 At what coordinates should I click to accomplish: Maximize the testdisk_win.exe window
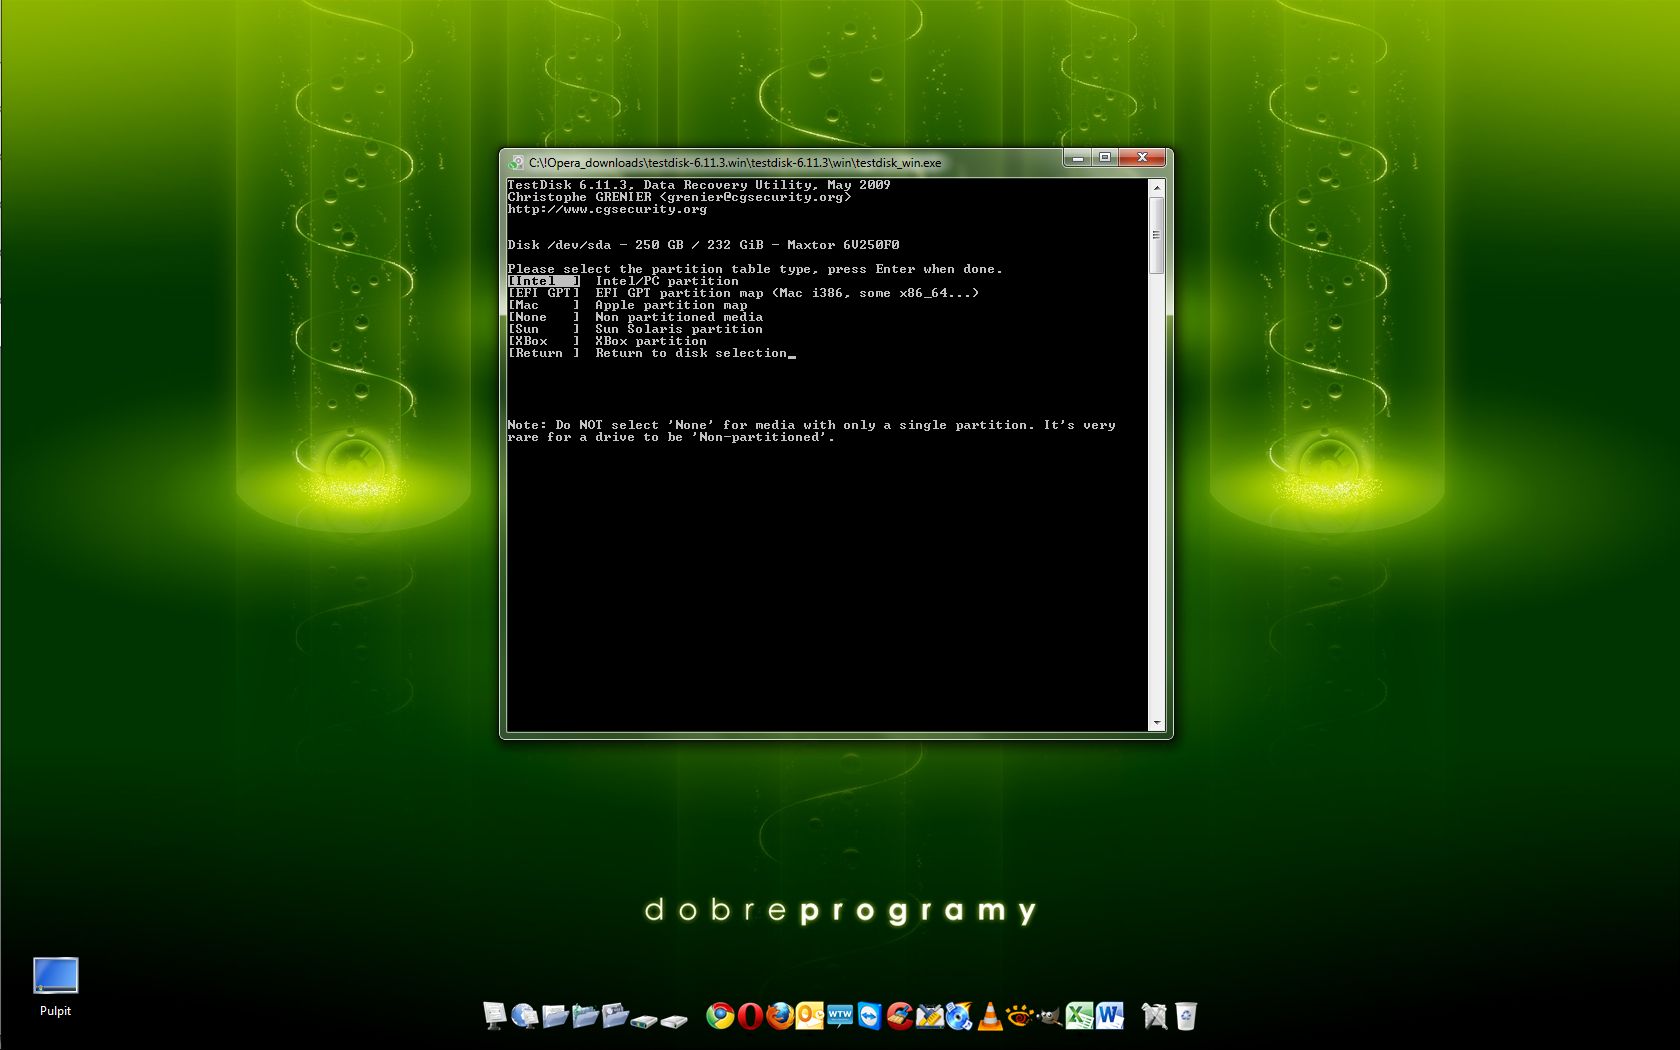tap(1105, 158)
